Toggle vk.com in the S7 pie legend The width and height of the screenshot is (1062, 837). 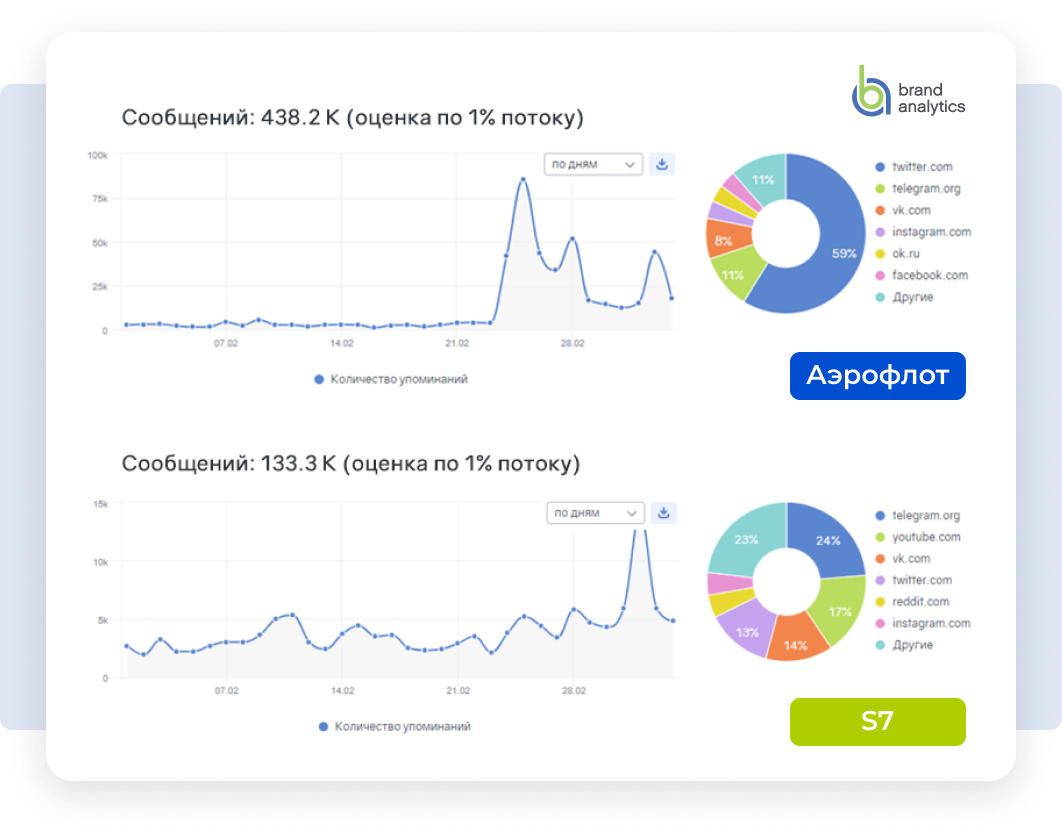903,559
